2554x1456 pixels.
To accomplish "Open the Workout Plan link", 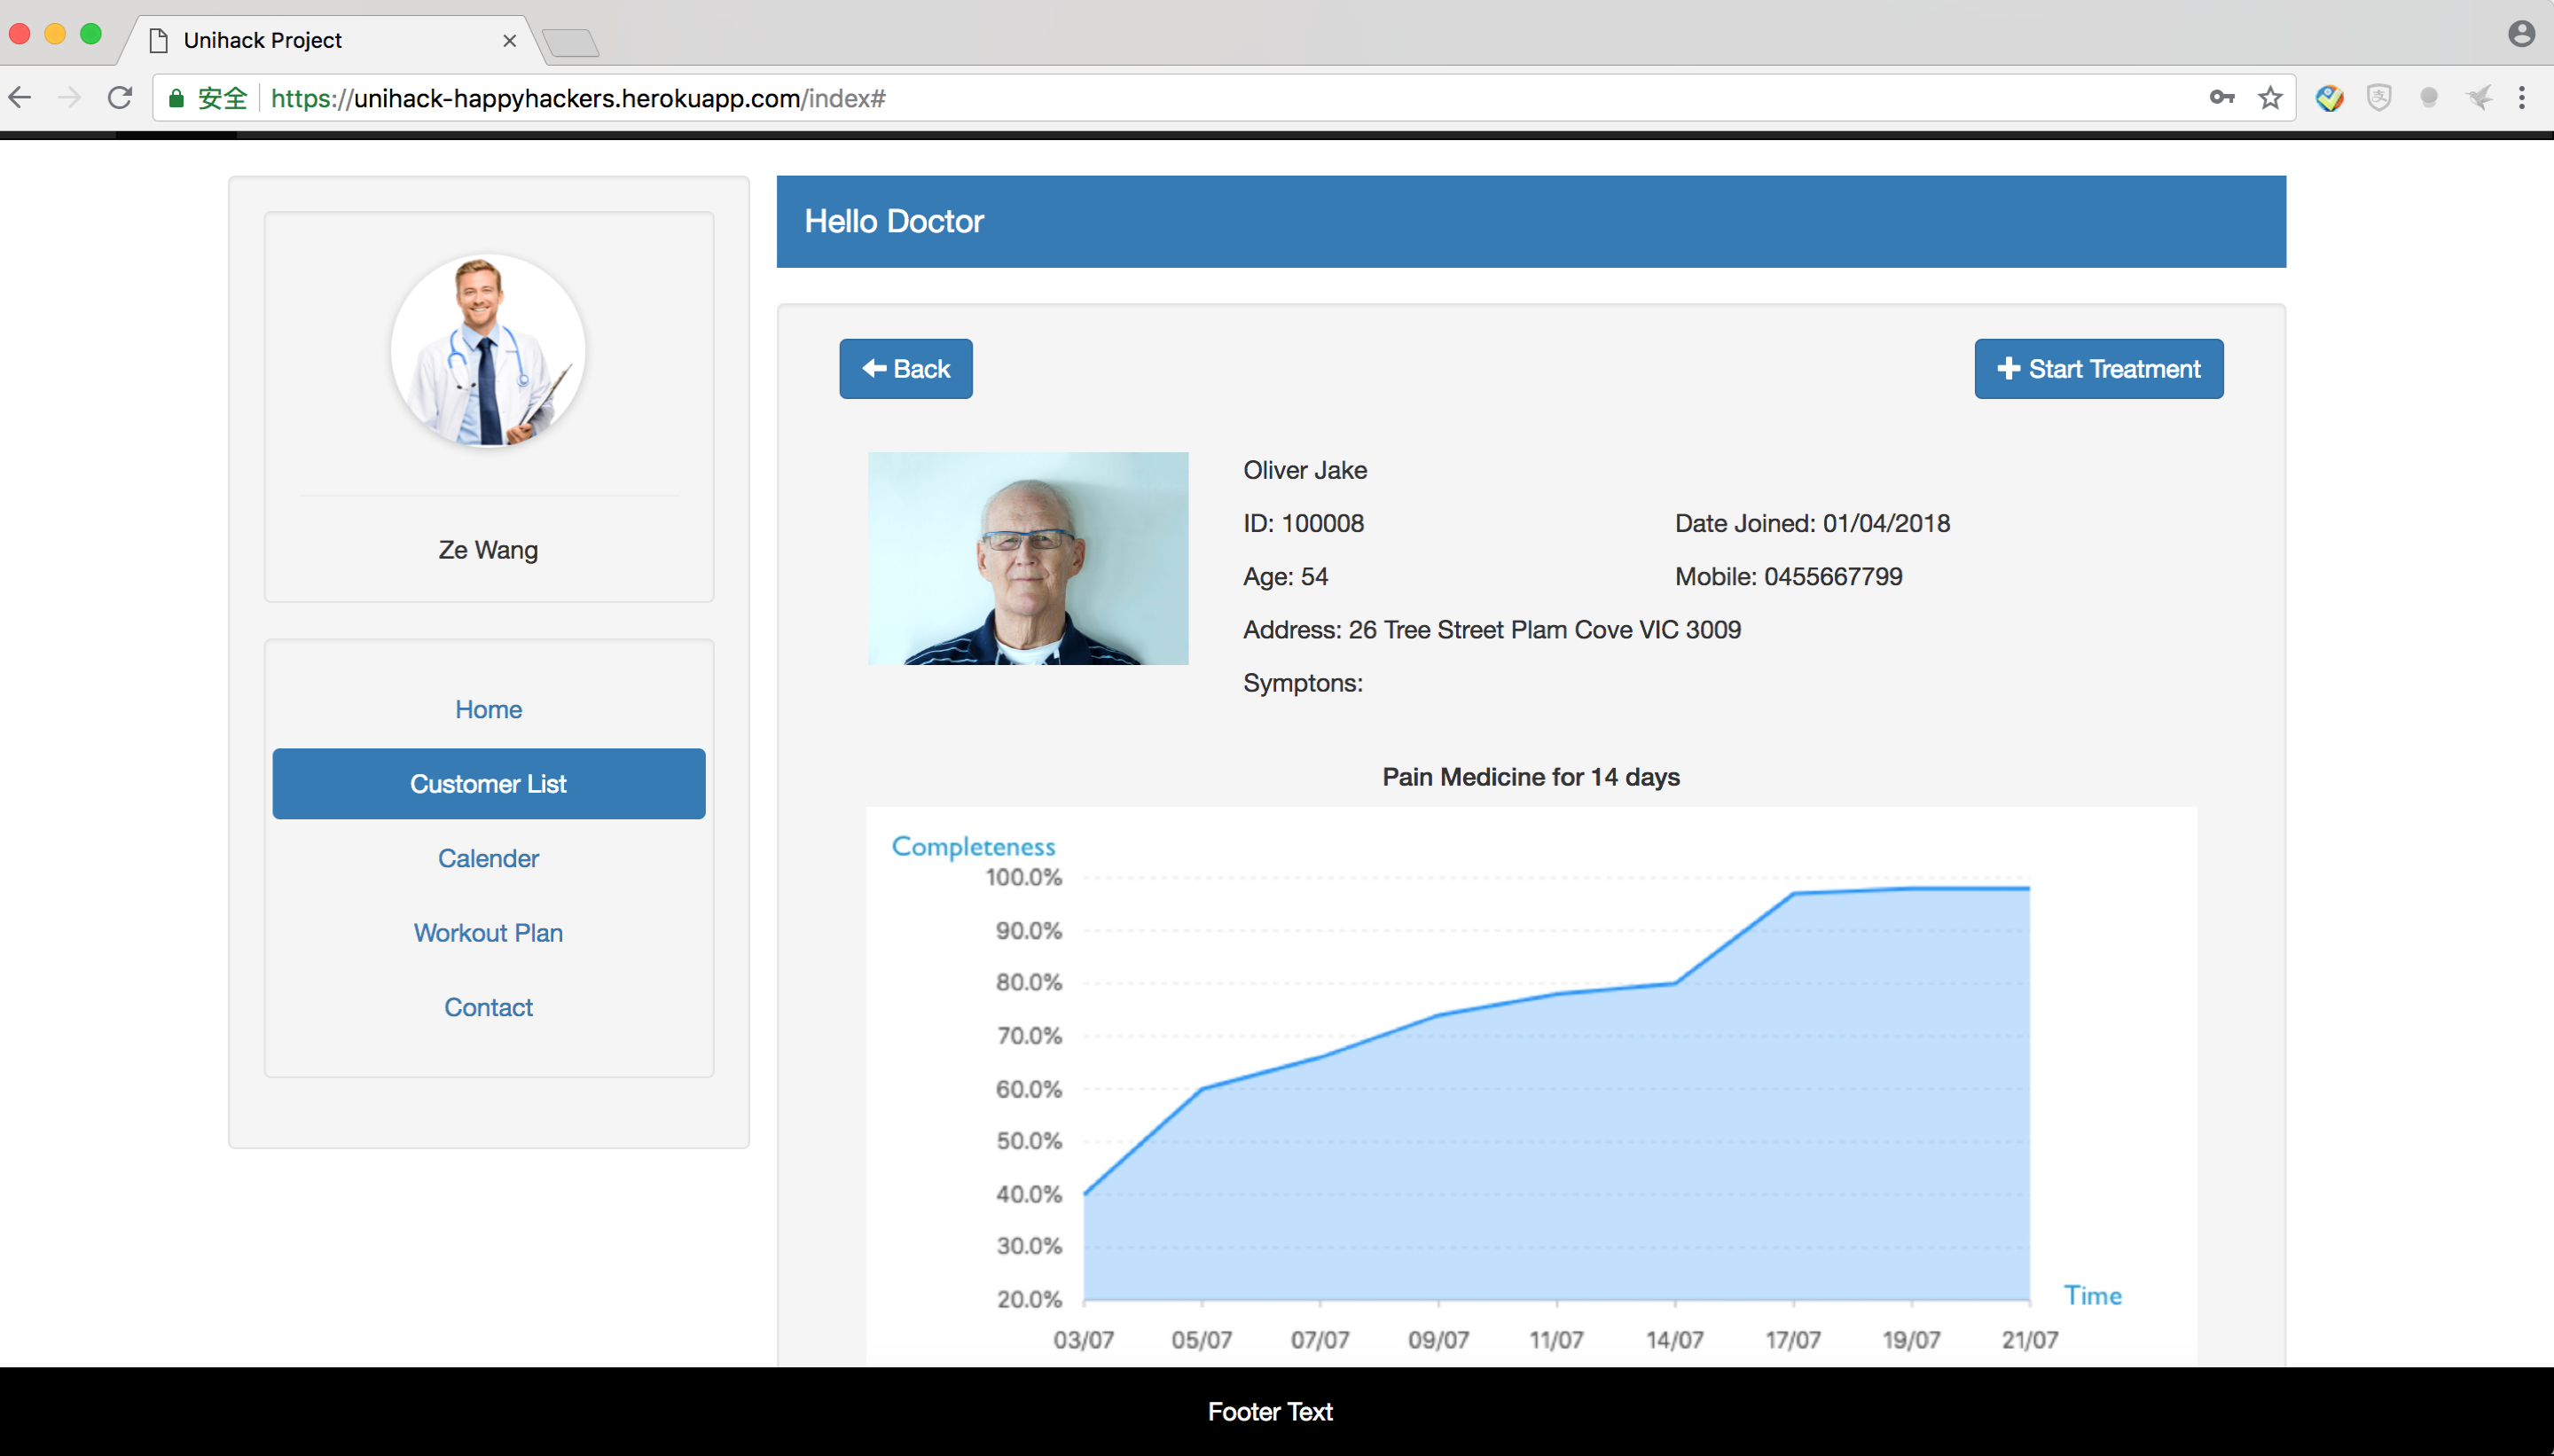I will click(488, 933).
